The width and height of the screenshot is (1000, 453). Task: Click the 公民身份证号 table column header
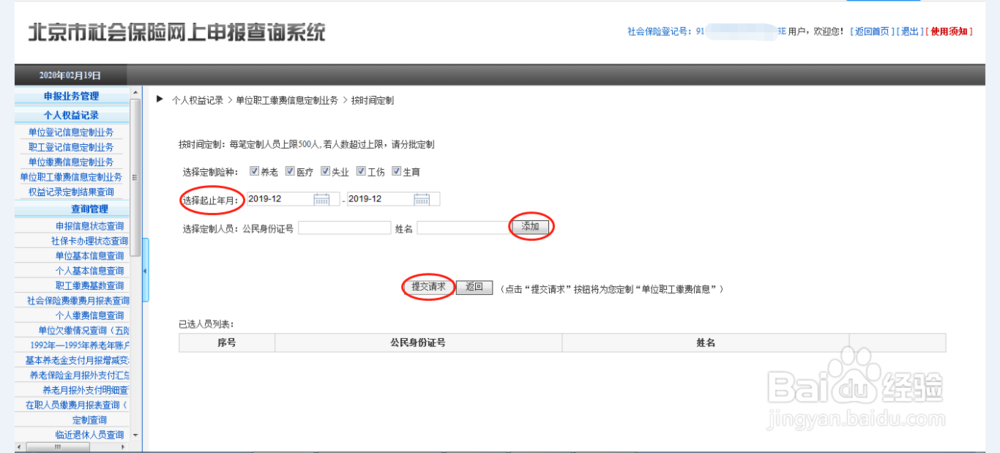point(418,343)
